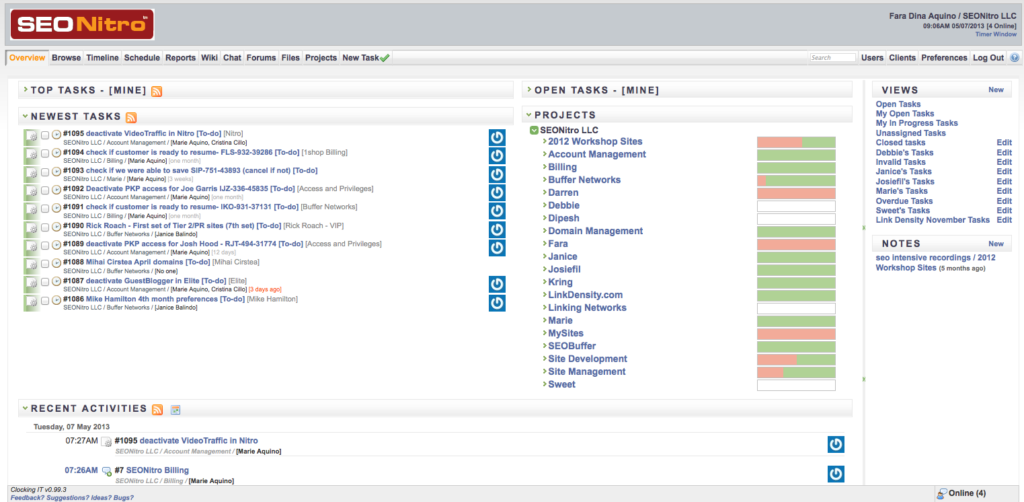This screenshot has width=1024, height=502.
Task: Check the checkbox for task #1090
Action: click(44, 227)
